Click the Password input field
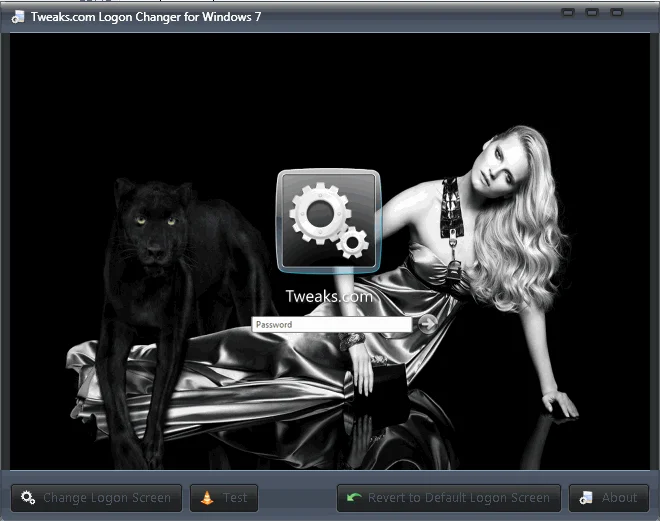 (332, 324)
